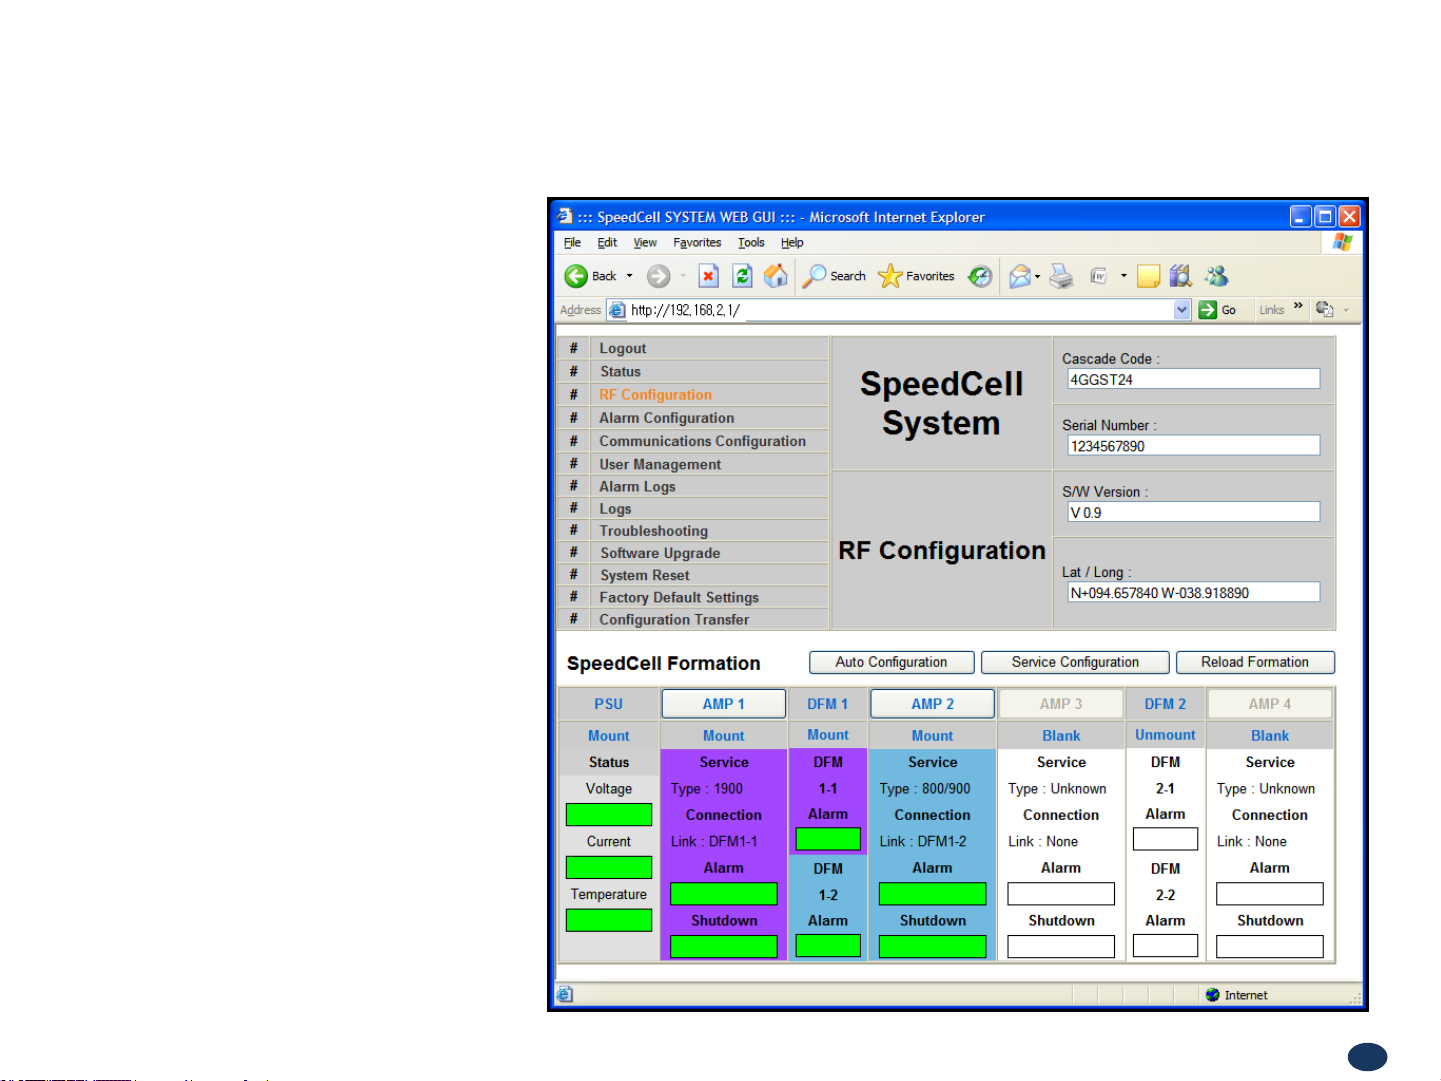Click the Cascade Code input field
Viewport: 1441px width, 1081px height.
click(1193, 379)
